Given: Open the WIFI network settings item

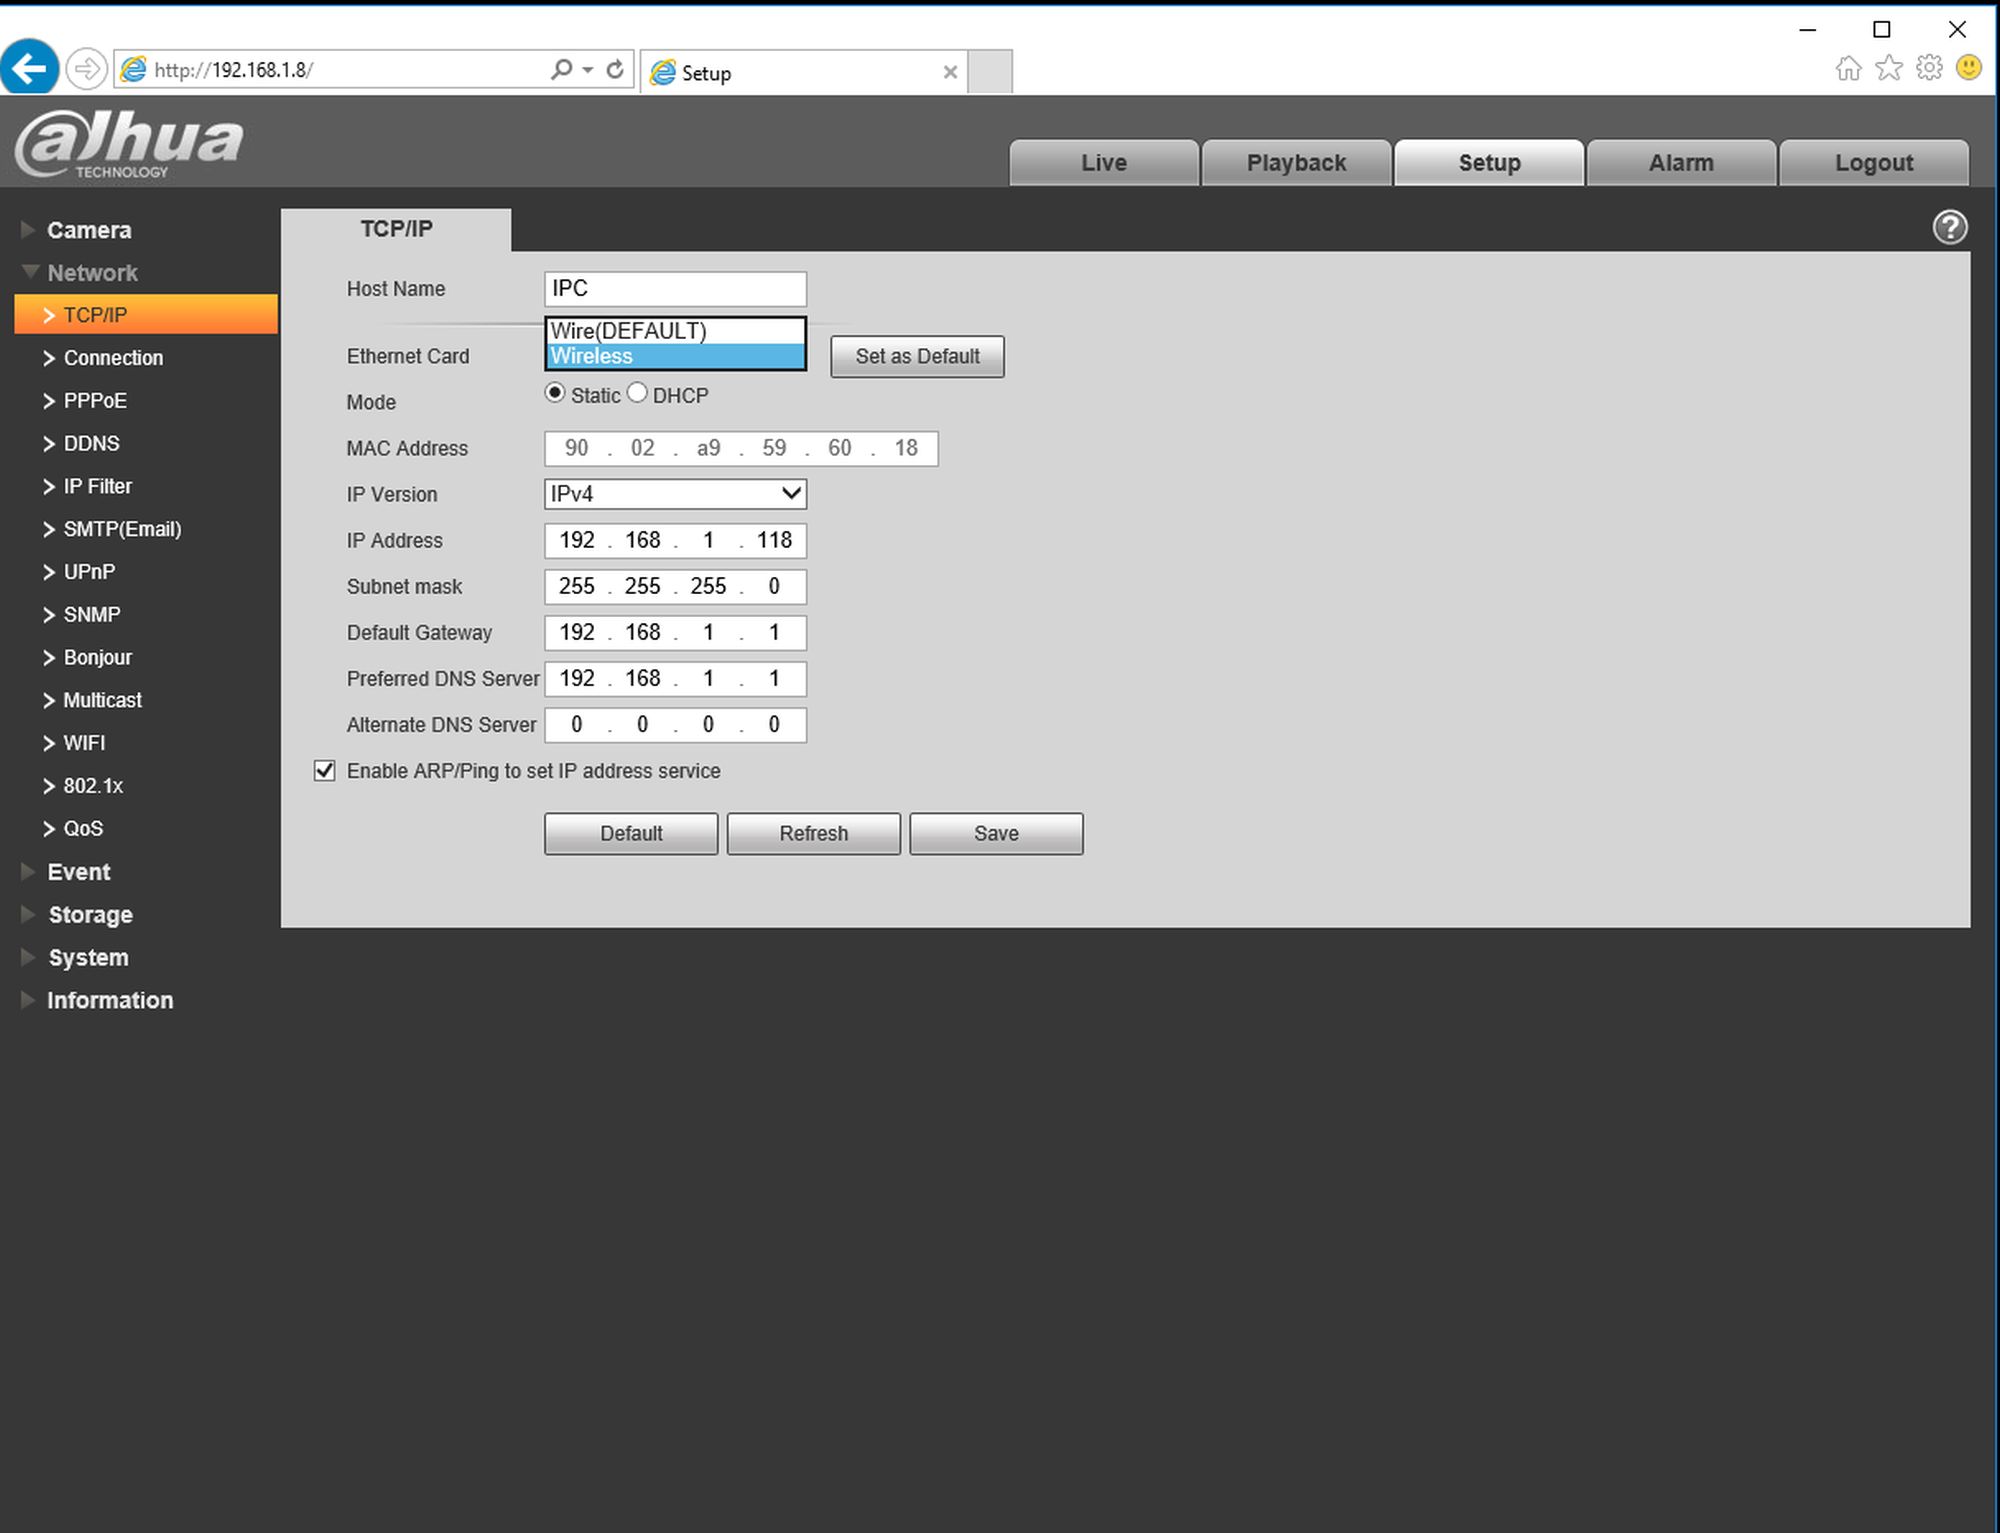Looking at the screenshot, I should (x=84, y=743).
